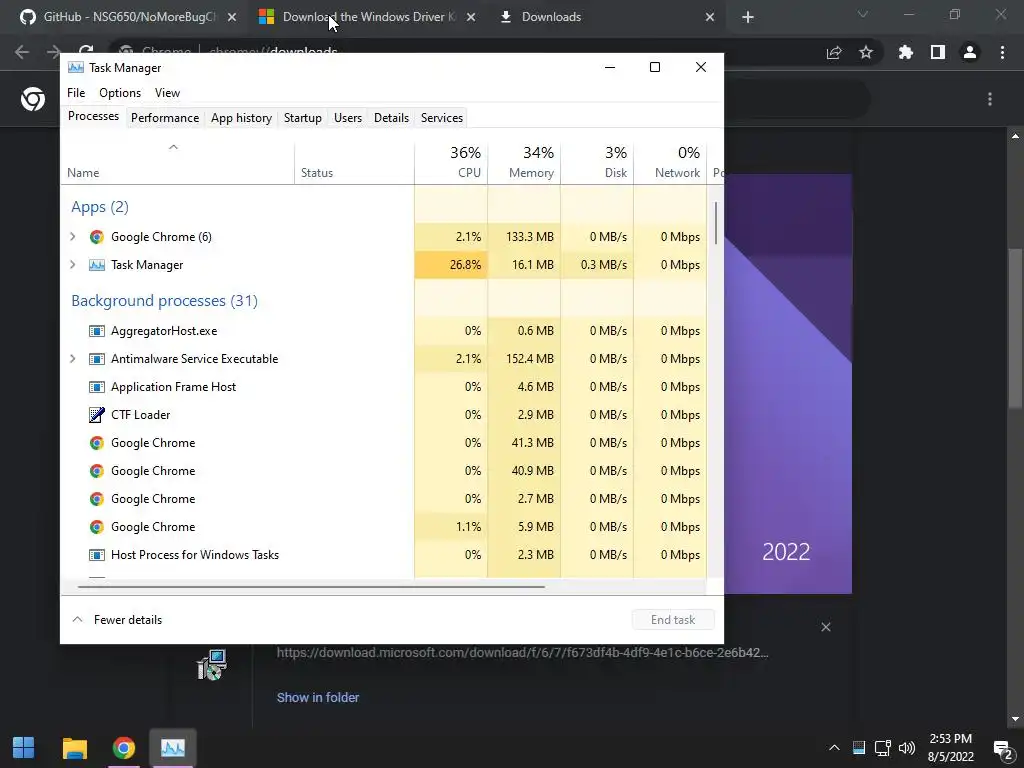Open the View menu in Task Manager
The image size is (1024, 768).
[x=167, y=93]
